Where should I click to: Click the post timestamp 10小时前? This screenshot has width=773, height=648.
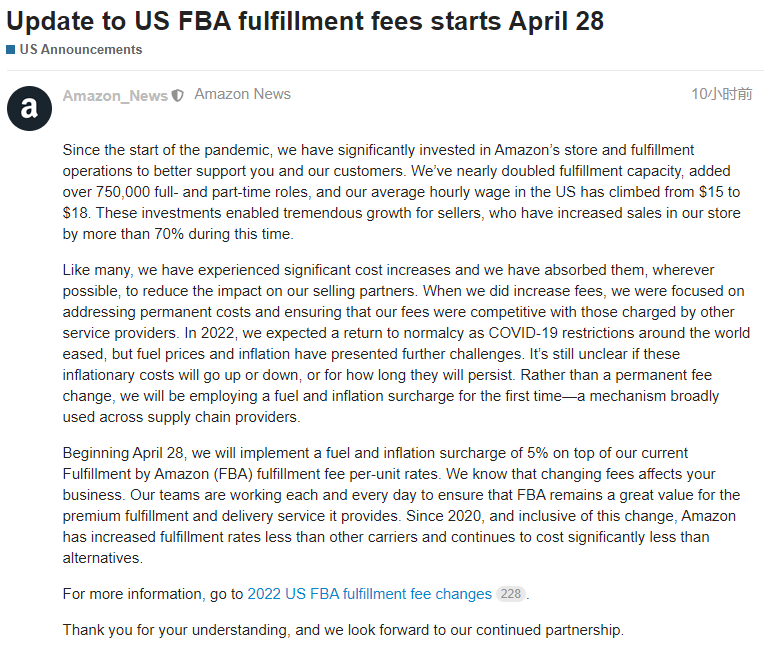tap(722, 94)
